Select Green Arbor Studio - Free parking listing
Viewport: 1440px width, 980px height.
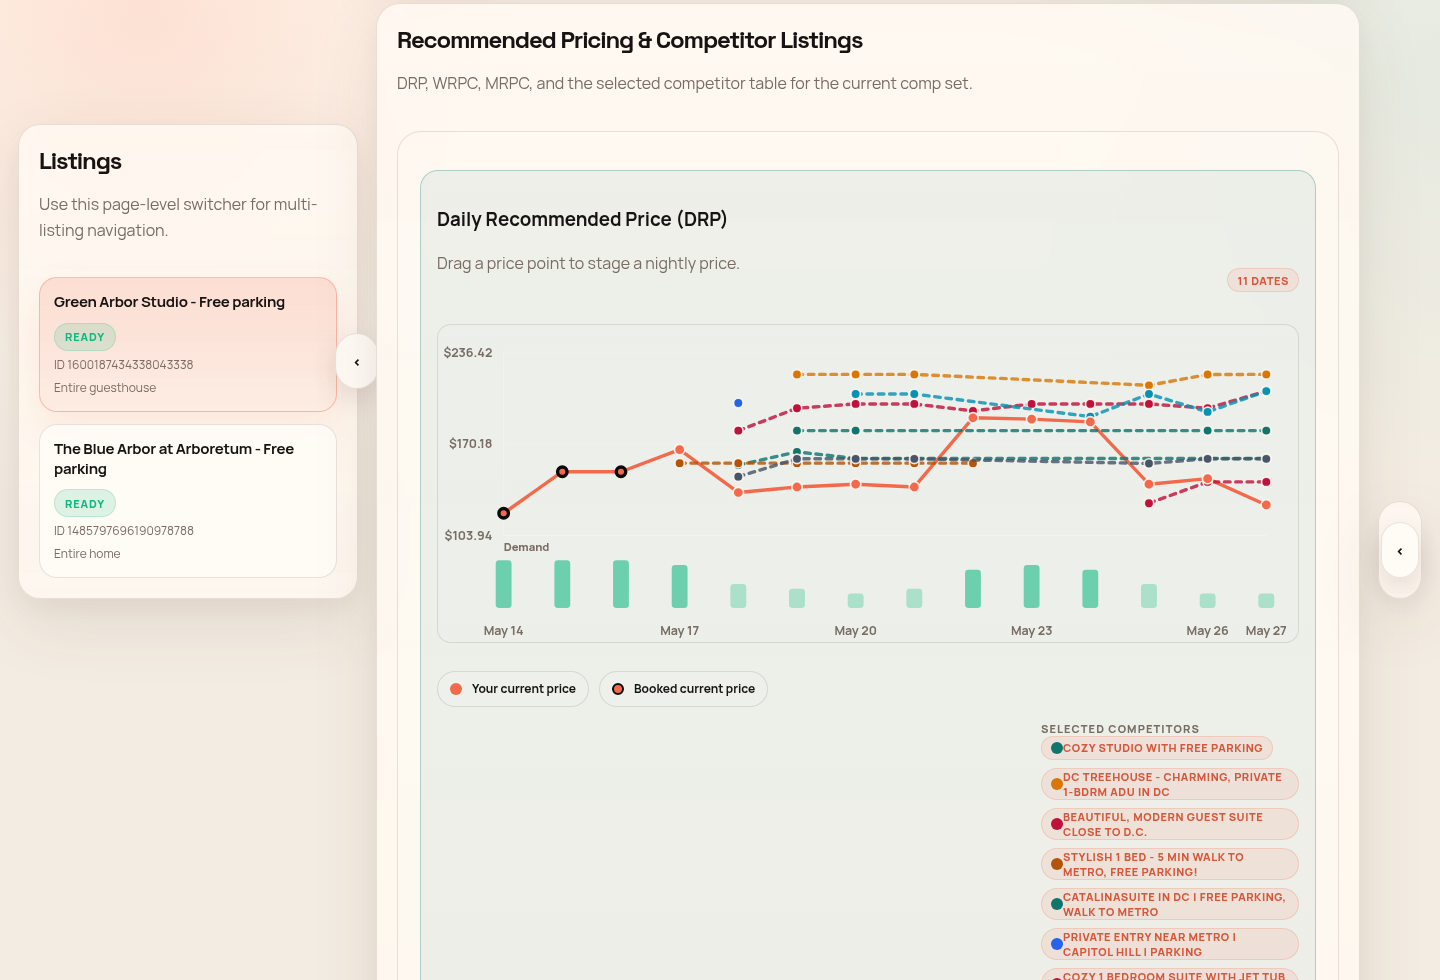click(188, 344)
